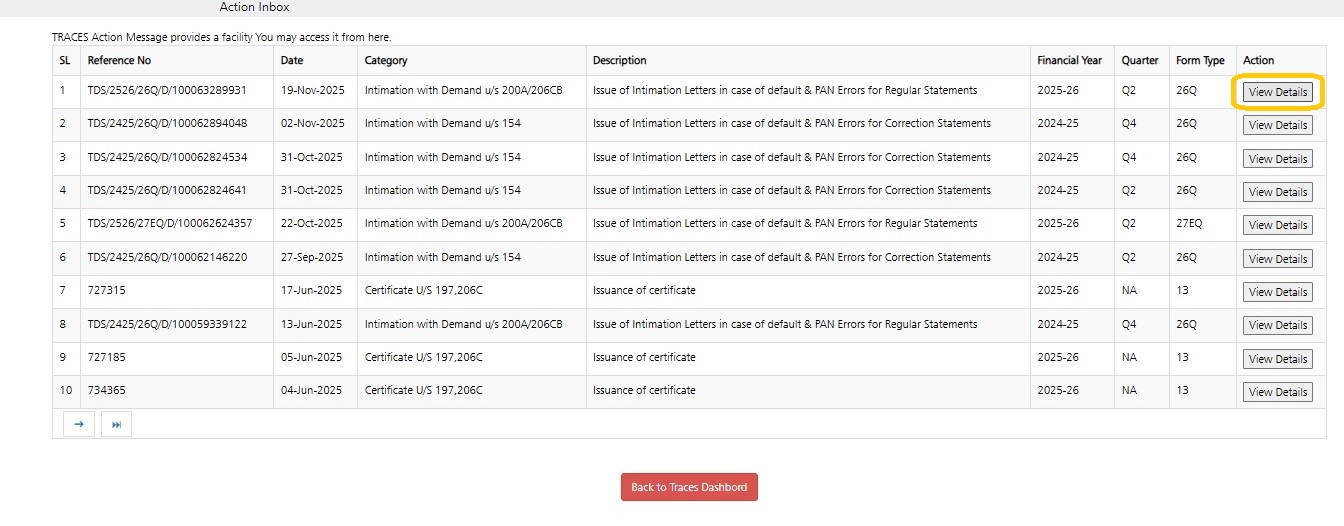Click the Action Inbox heading
1344x526 pixels.
(x=254, y=7)
